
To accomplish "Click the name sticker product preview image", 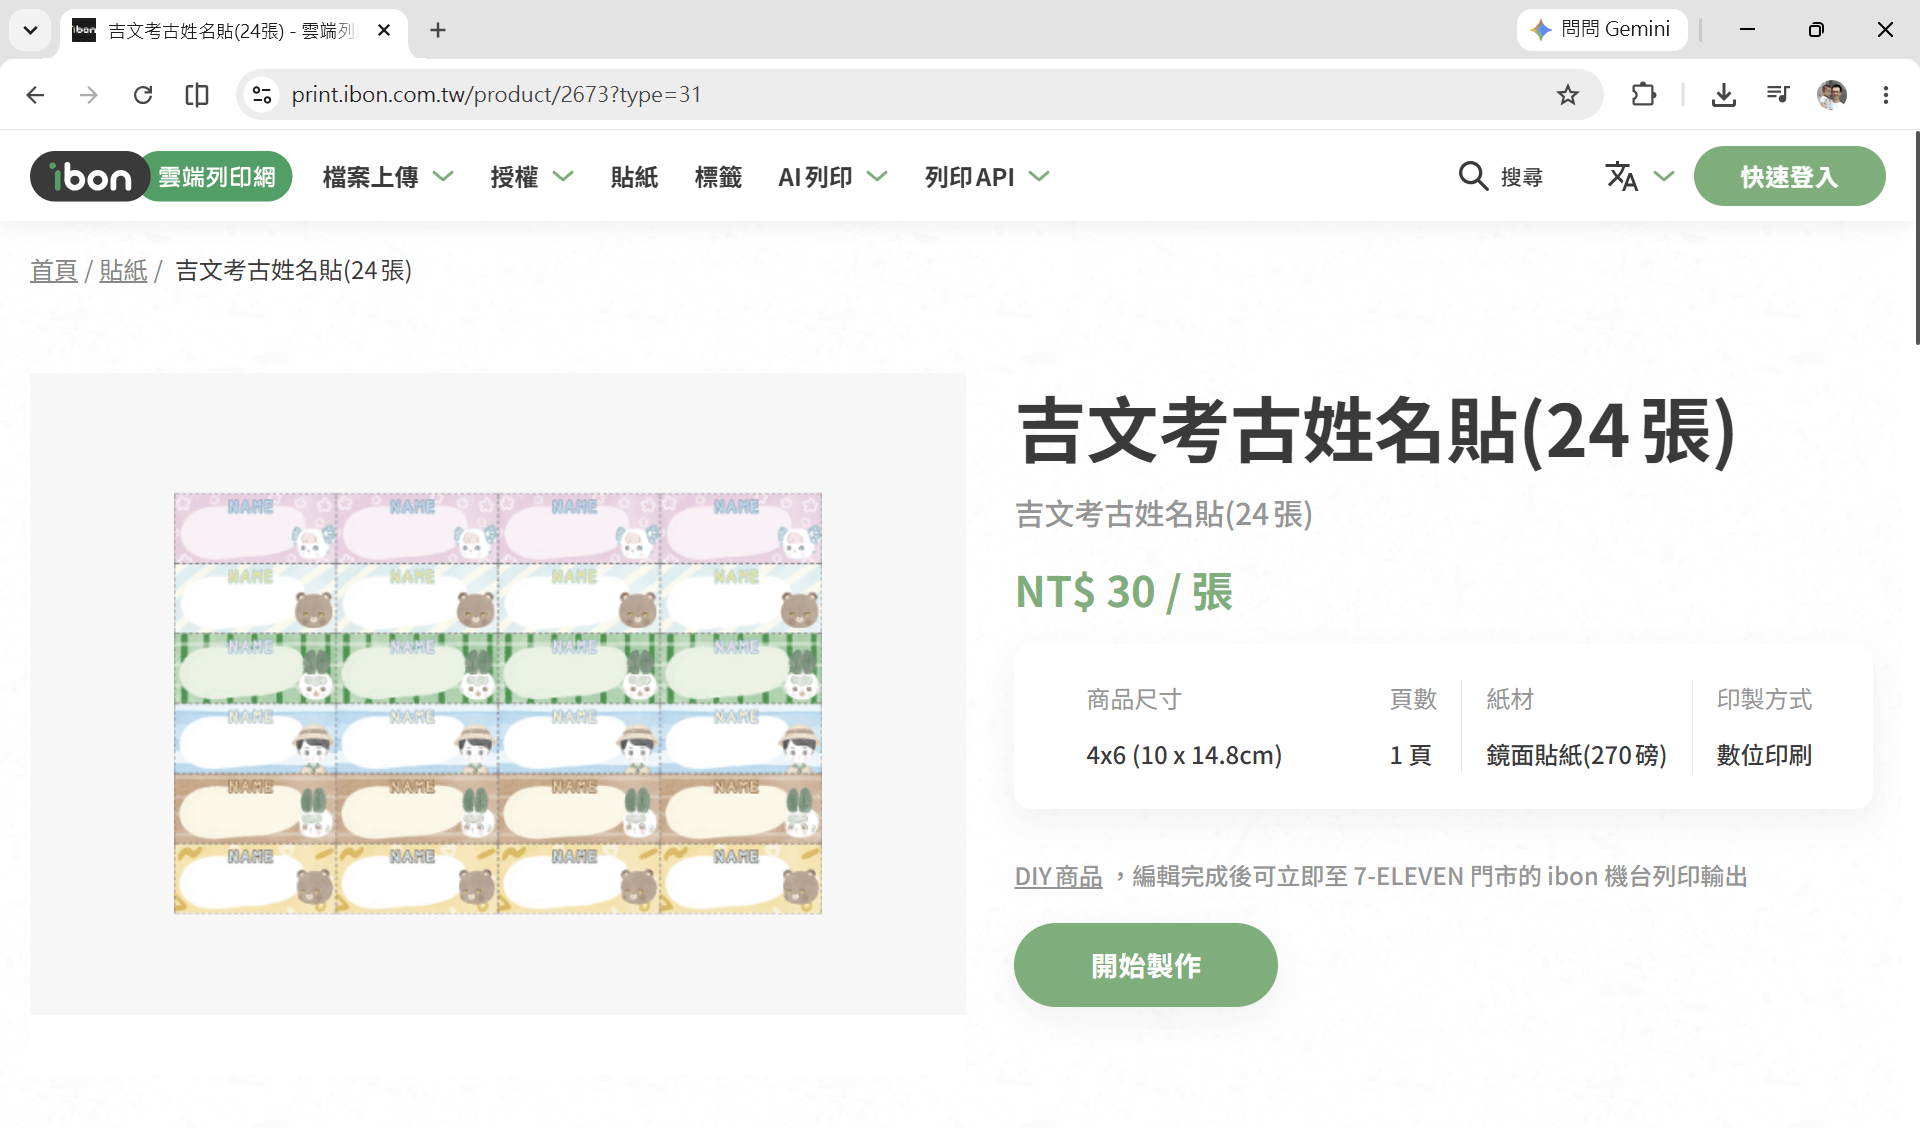I will click(498, 703).
